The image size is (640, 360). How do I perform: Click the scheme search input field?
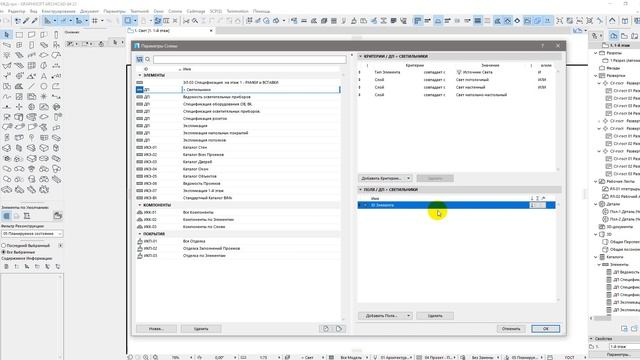(x=250, y=60)
